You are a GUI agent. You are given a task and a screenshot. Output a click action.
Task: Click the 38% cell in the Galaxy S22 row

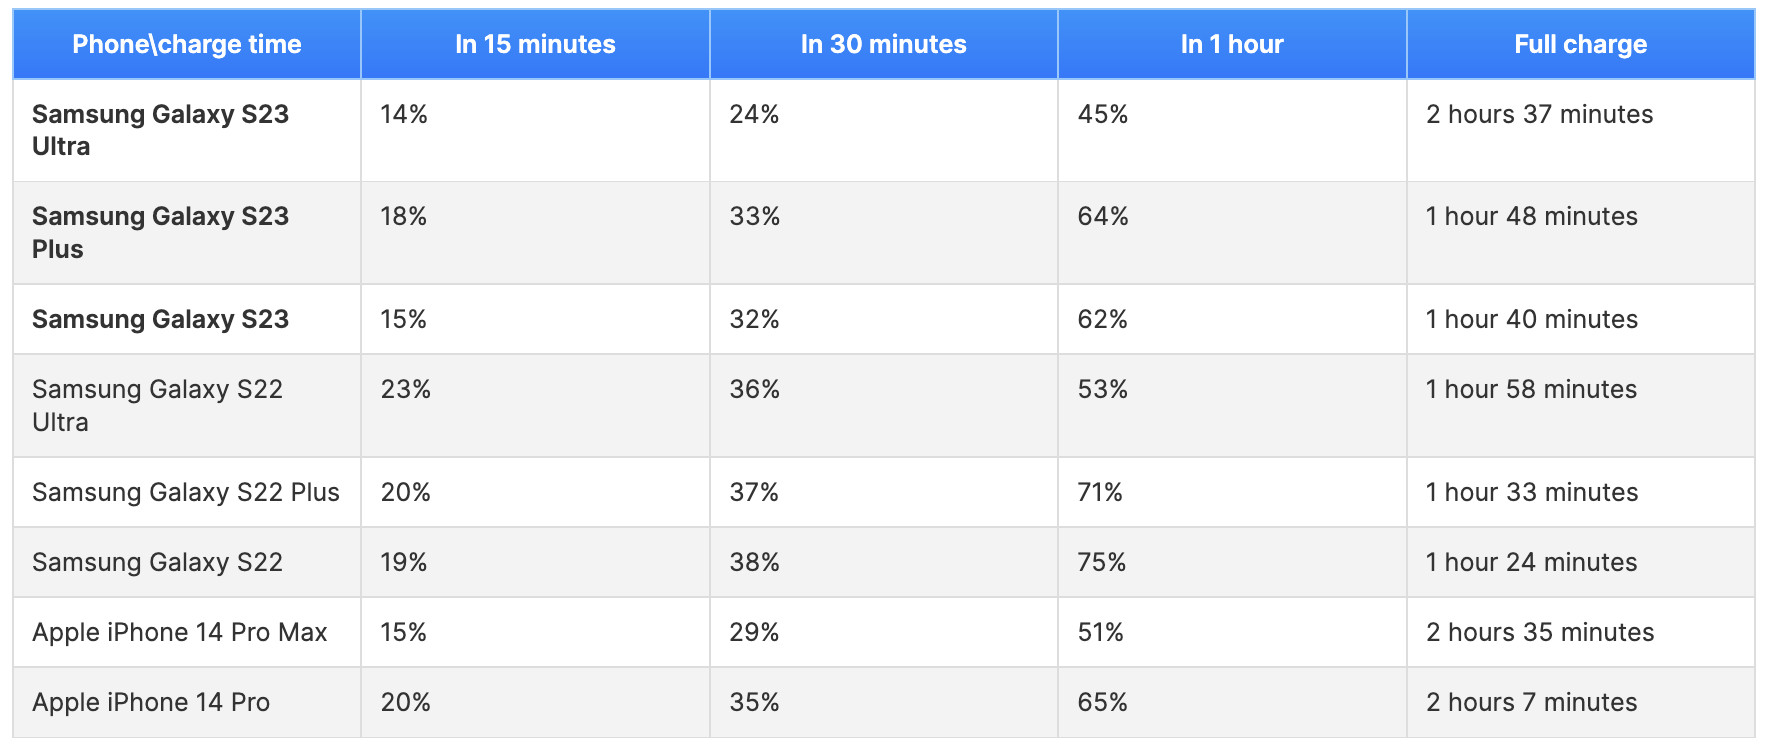754,562
